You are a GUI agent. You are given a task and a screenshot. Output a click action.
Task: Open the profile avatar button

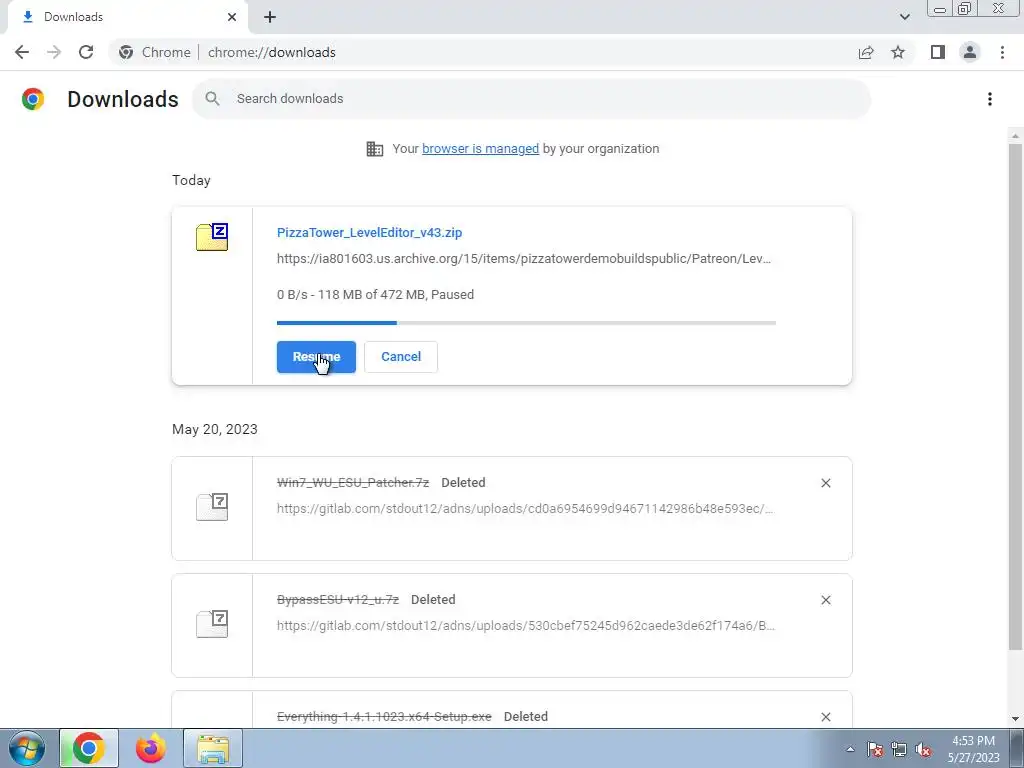pos(970,52)
